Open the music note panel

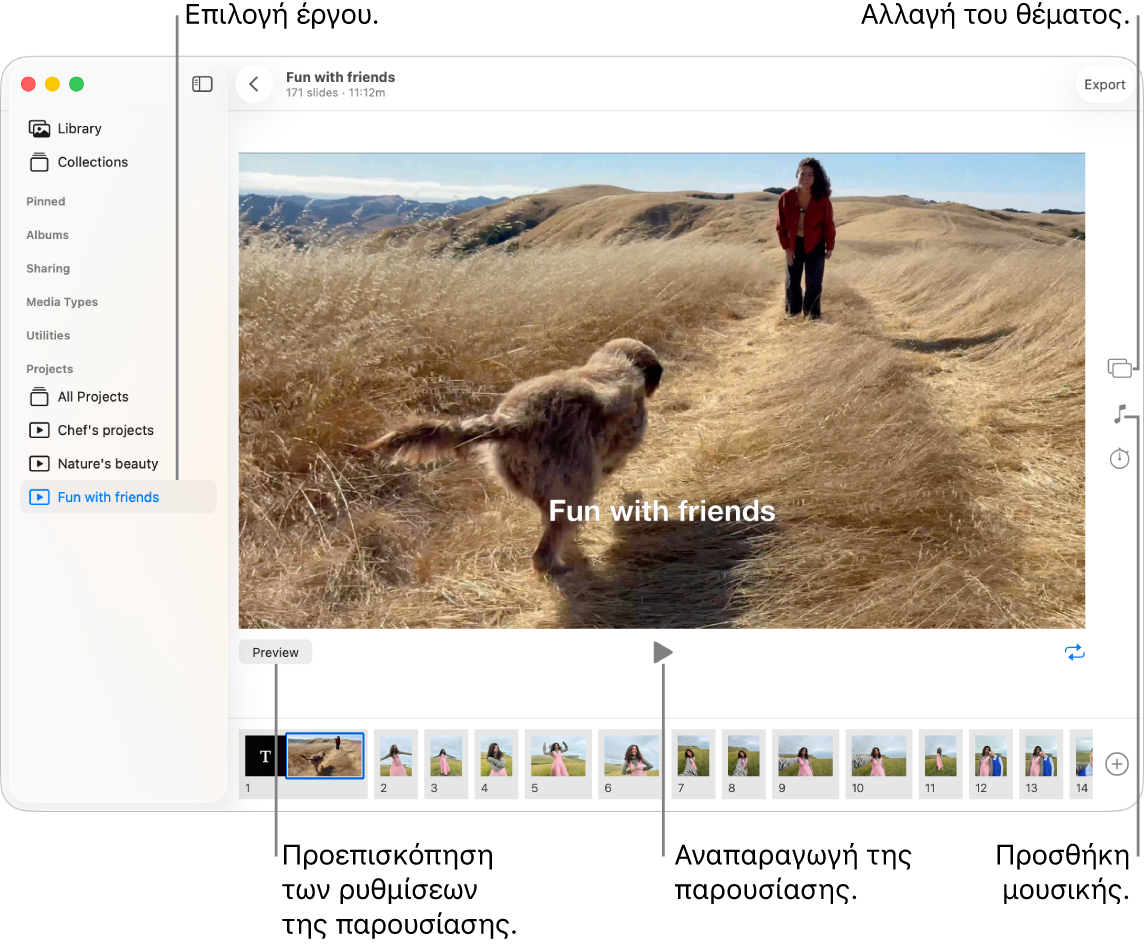click(1119, 414)
